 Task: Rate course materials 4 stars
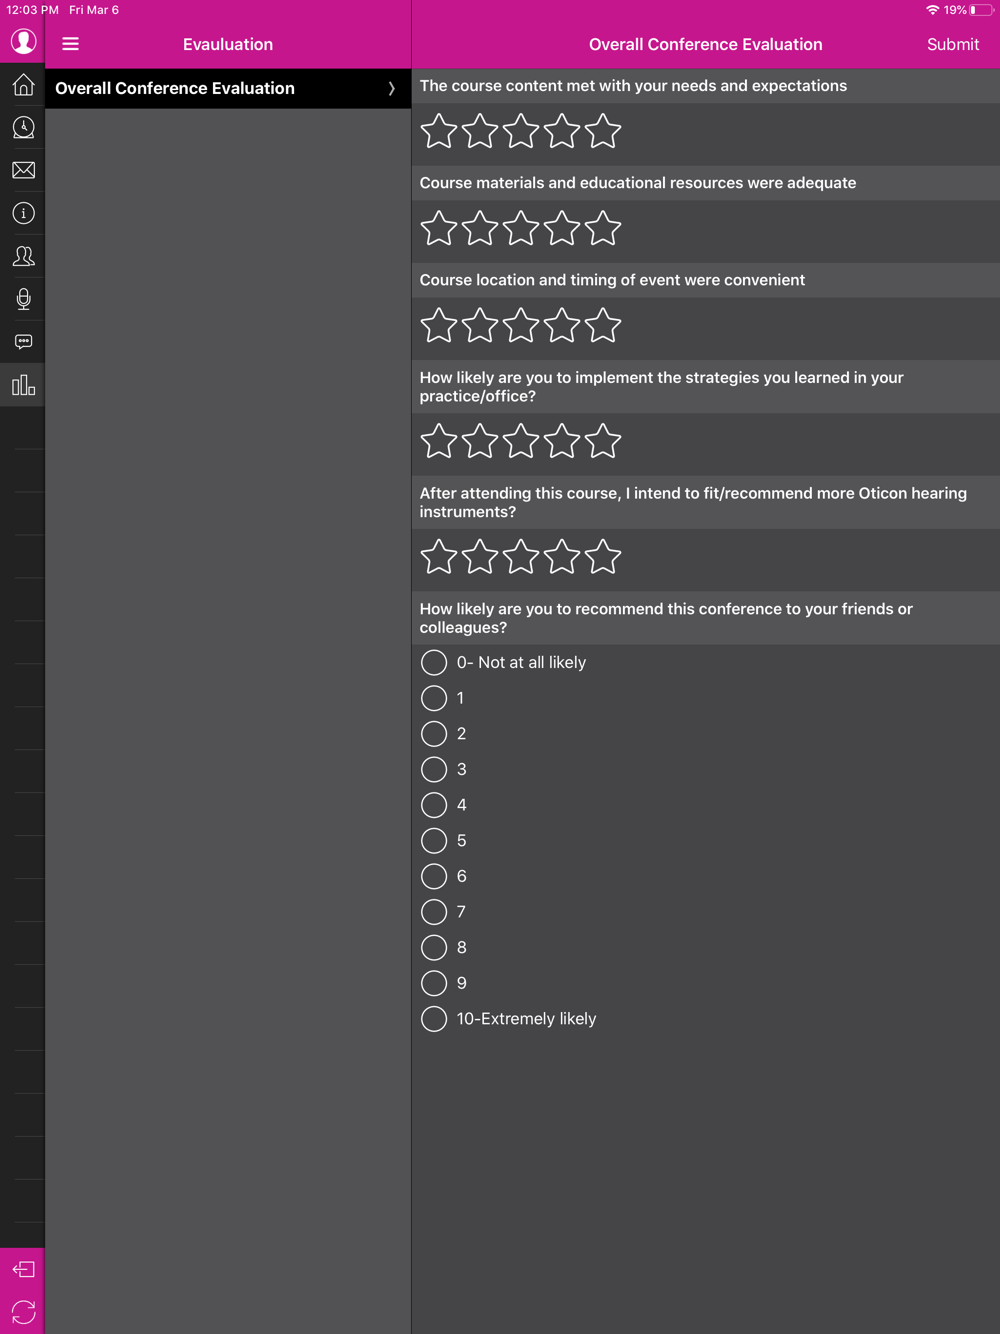click(x=562, y=228)
